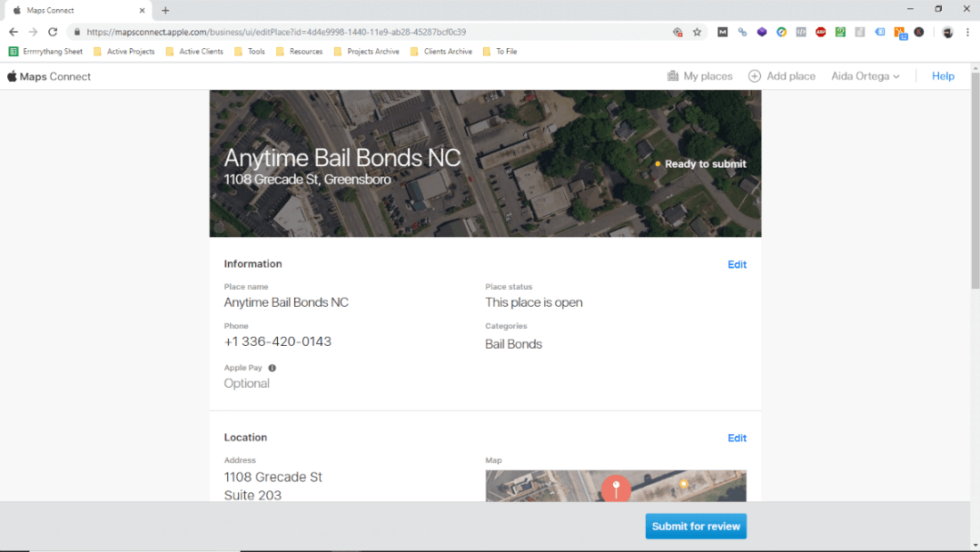Edit the Information section

pyautogui.click(x=737, y=264)
